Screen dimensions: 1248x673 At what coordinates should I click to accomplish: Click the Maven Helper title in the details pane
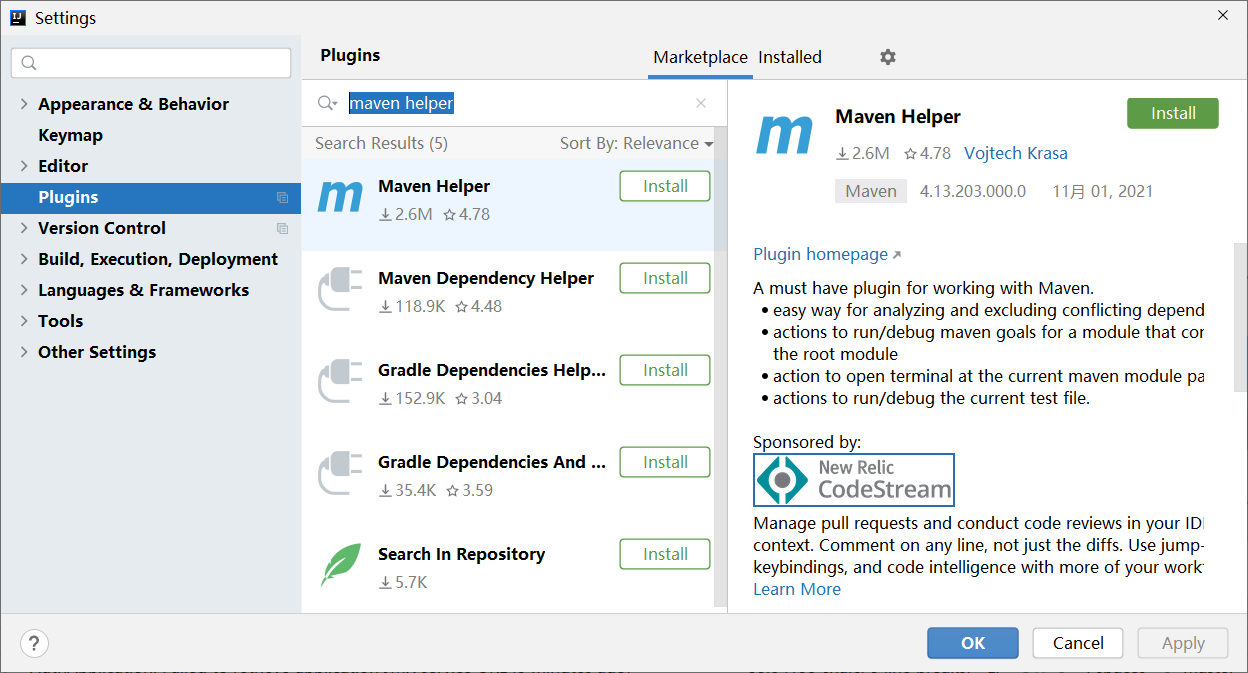(898, 116)
